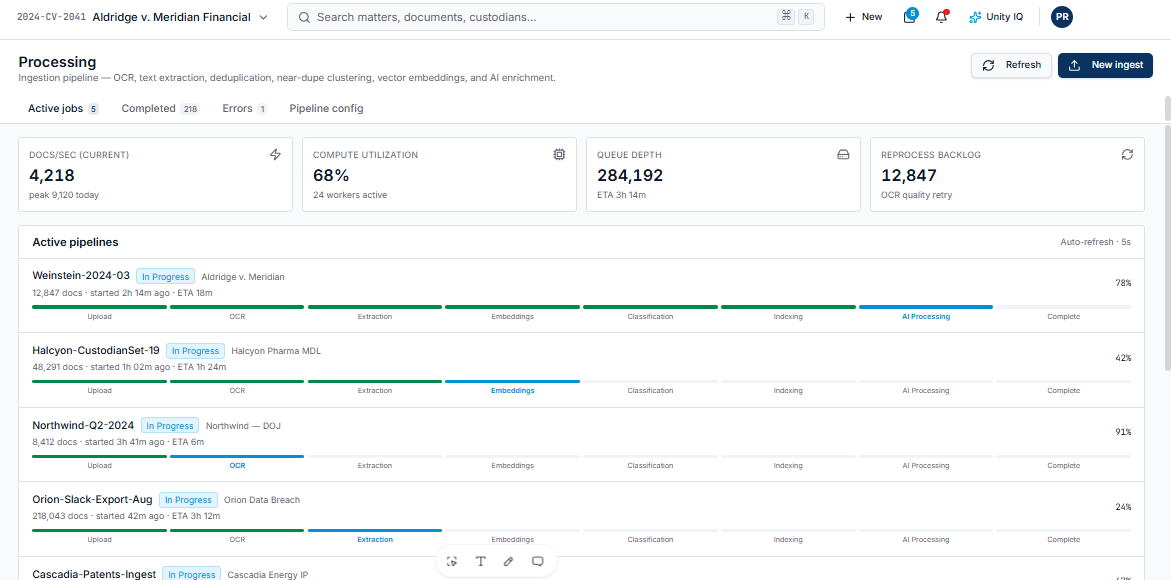
Task: Click the OCR stage bar for Northwind-Q2-2024
Action: click(x=237, y=456)
